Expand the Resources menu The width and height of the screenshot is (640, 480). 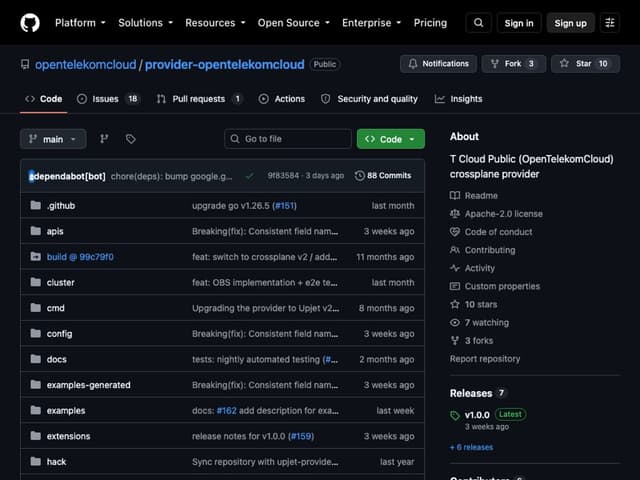coord(216,23)
